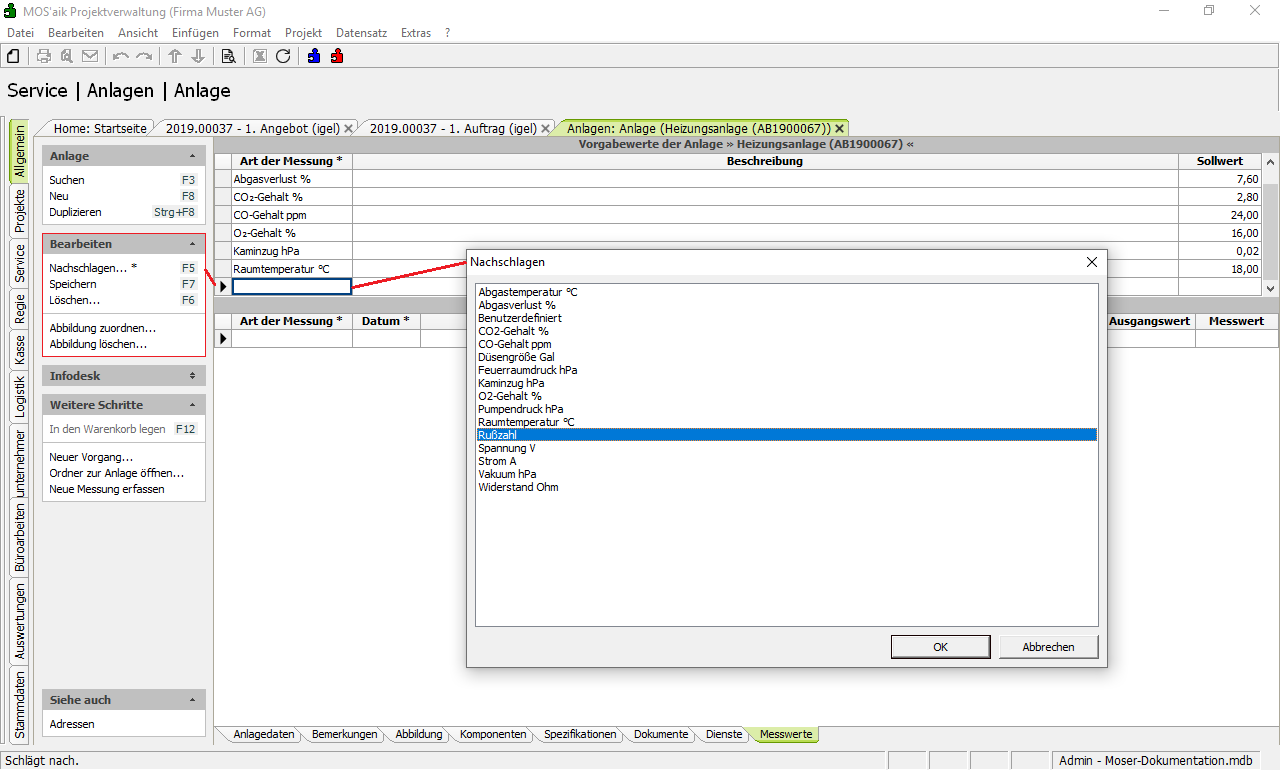Click the red puzzle piece icon

coord(337,56)
